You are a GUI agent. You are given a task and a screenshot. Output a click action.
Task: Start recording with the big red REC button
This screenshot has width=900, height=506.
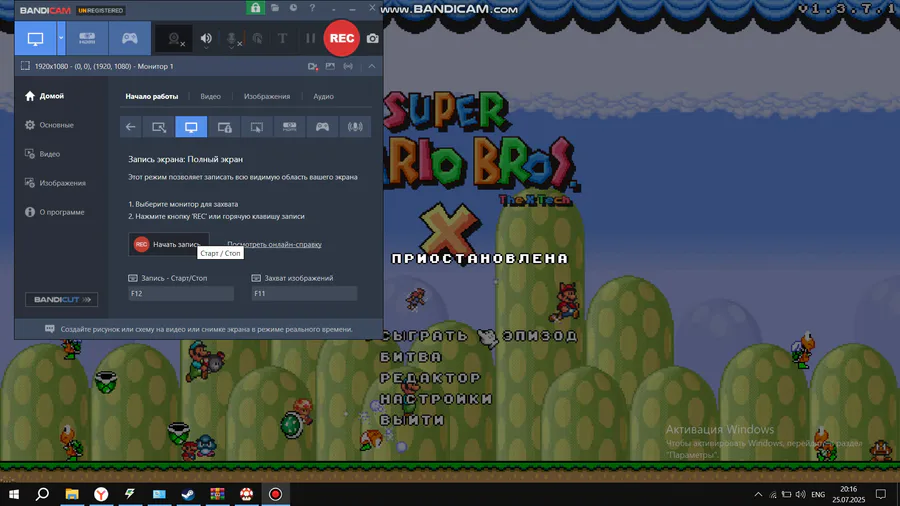pos(342,38)
